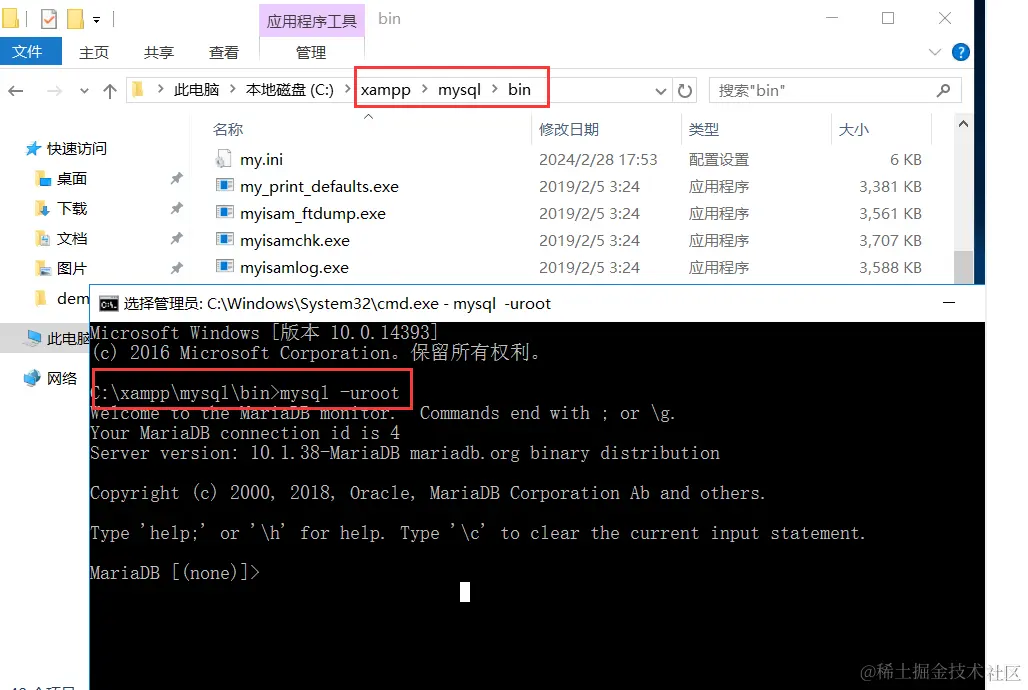Screen dimensions: 1028x690
Task: Click the file list scrollbar thumb
Action: tap(963, 266)
